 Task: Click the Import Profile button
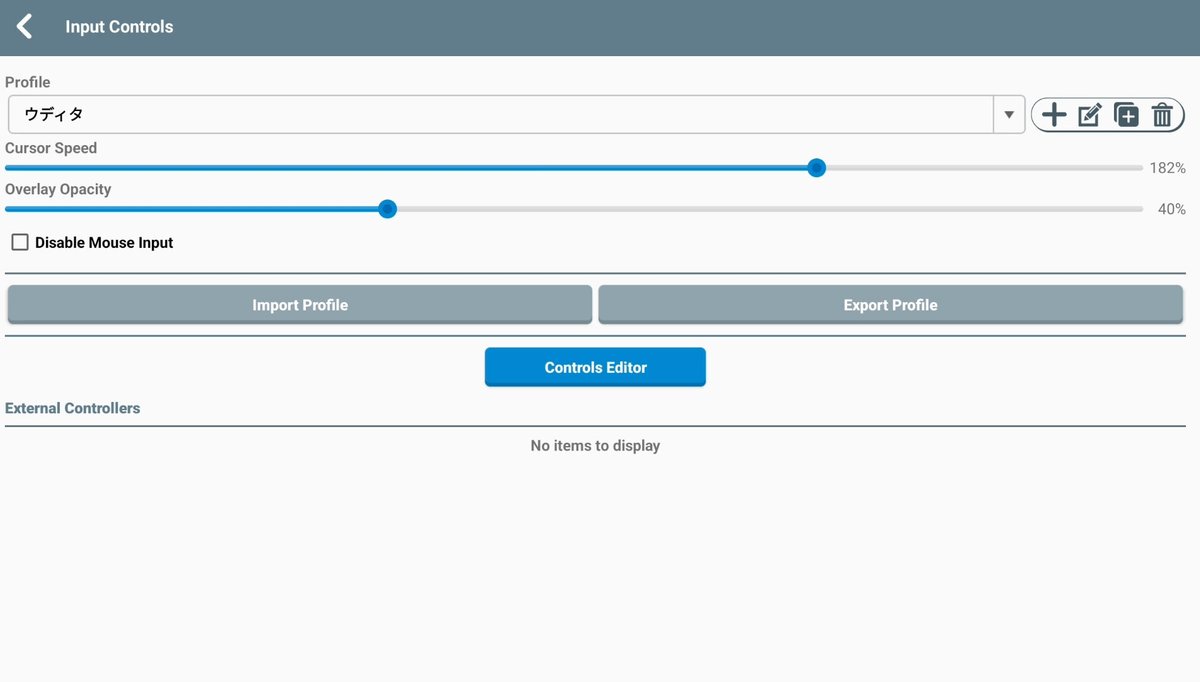click(x=300, y=305)
